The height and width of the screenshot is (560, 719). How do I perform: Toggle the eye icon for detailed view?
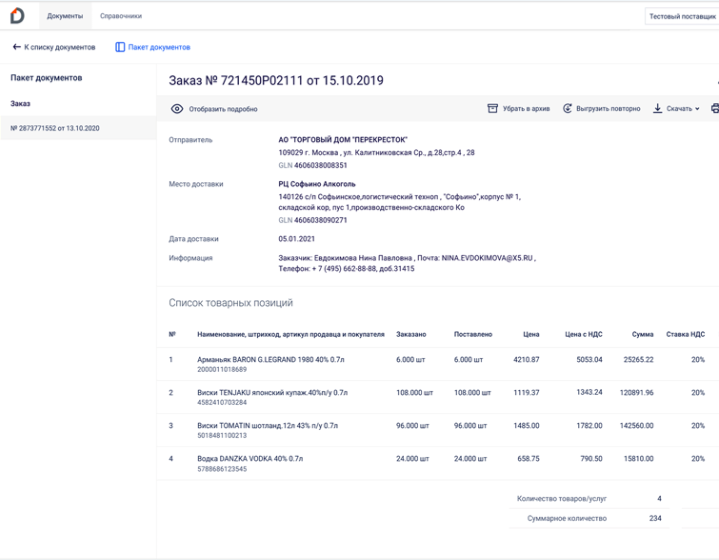click(x=177, y=109)
